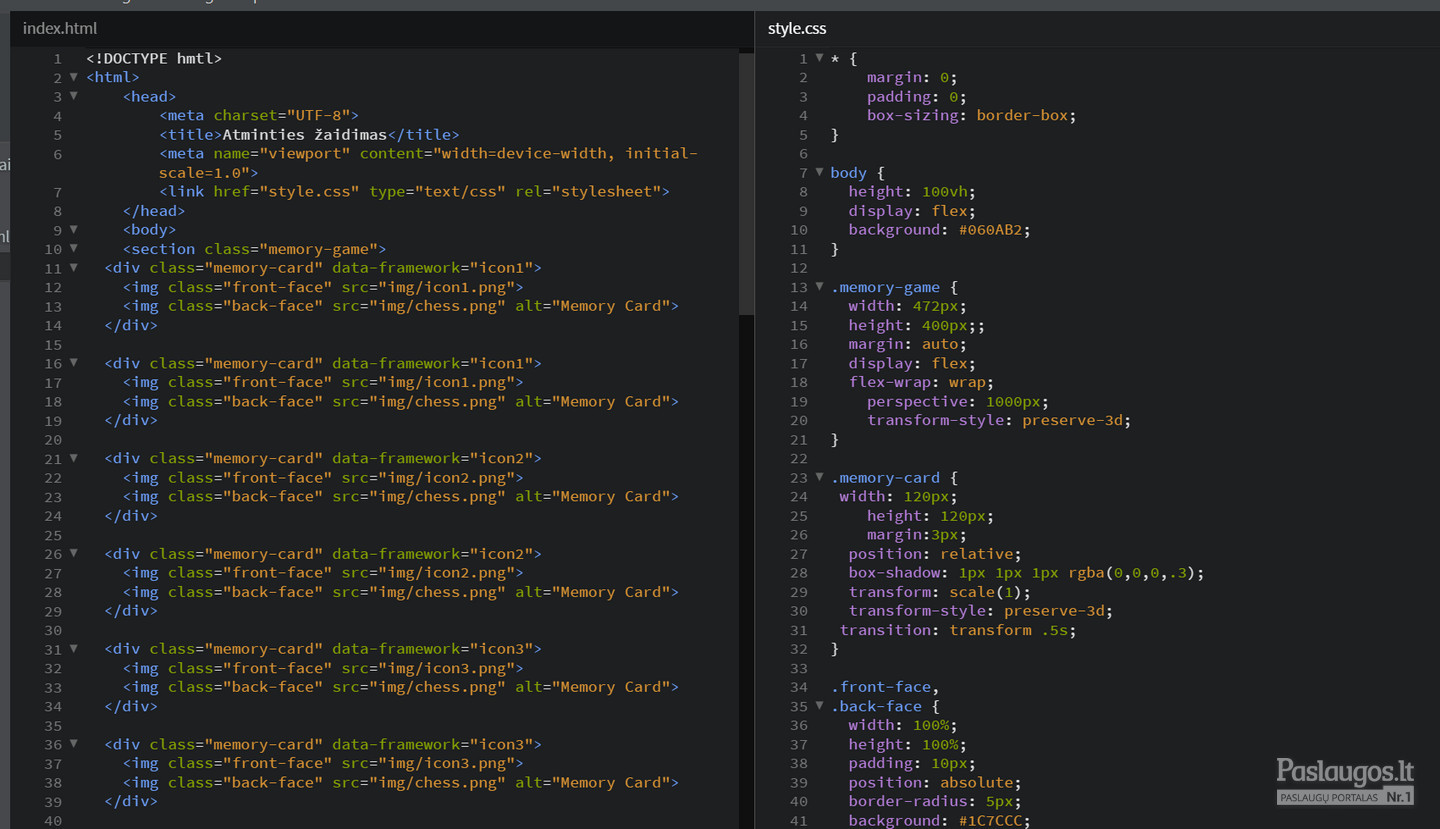
Task: Click the transform: scale(1) declaration
Action: (x=940, y=591)
